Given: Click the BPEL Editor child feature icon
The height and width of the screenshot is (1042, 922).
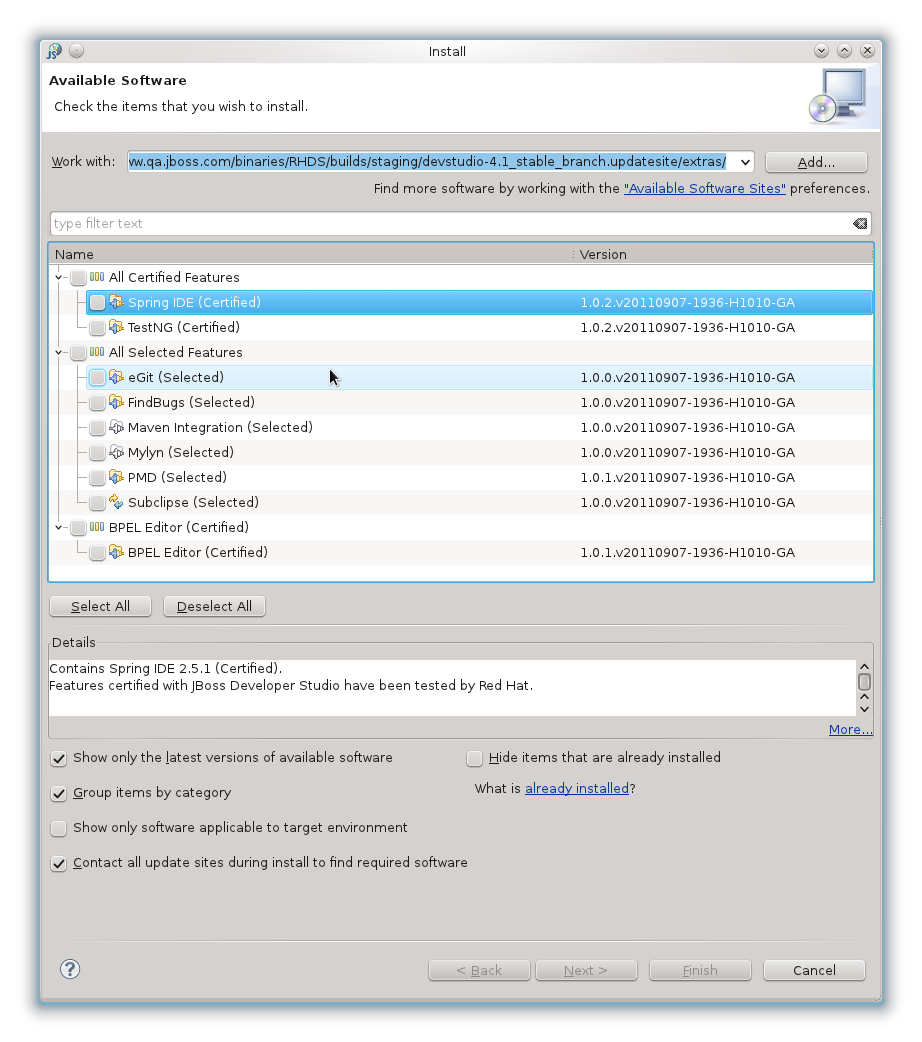Looking at the screenshot, I should coord(116,552).
